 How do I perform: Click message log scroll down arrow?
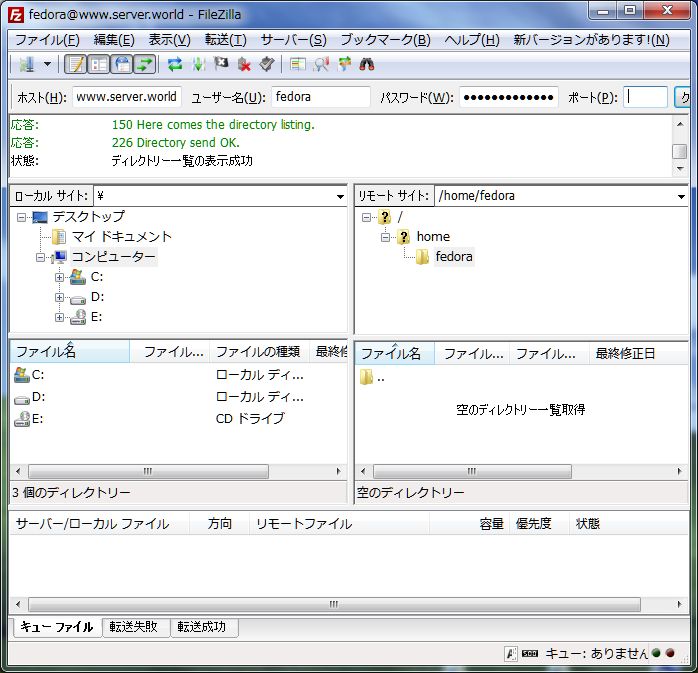coord(679,169)
